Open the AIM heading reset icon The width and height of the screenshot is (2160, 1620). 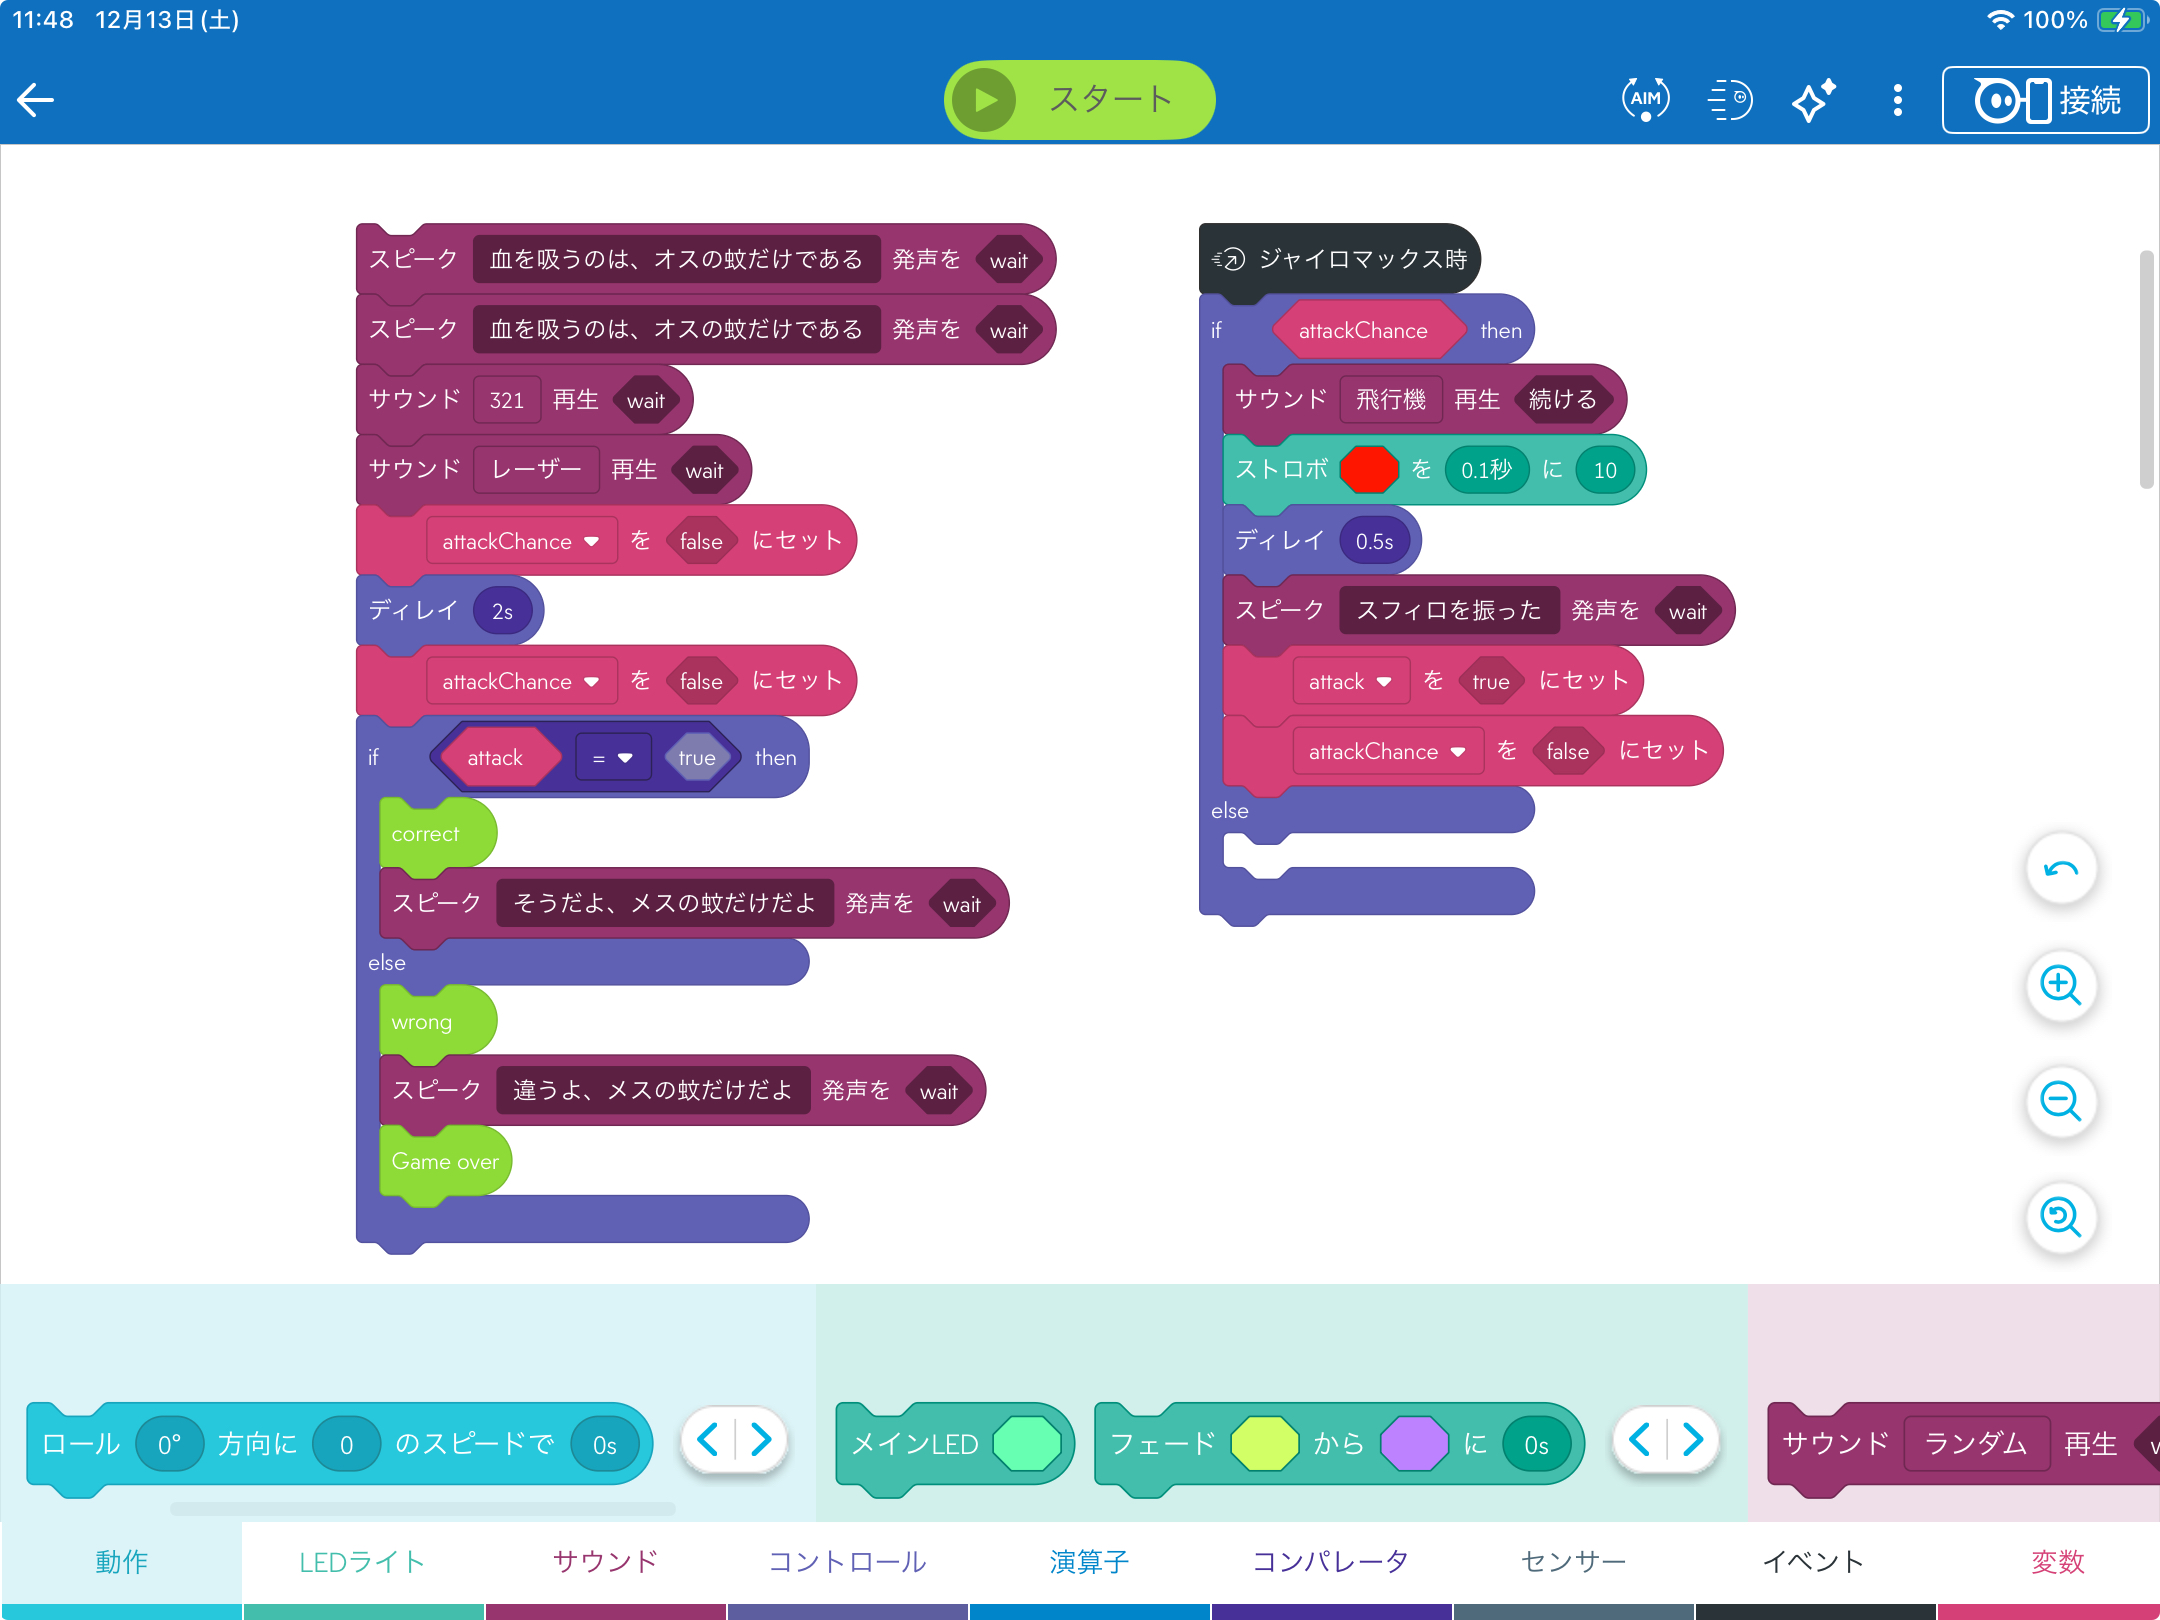(x=1645, y=100)
